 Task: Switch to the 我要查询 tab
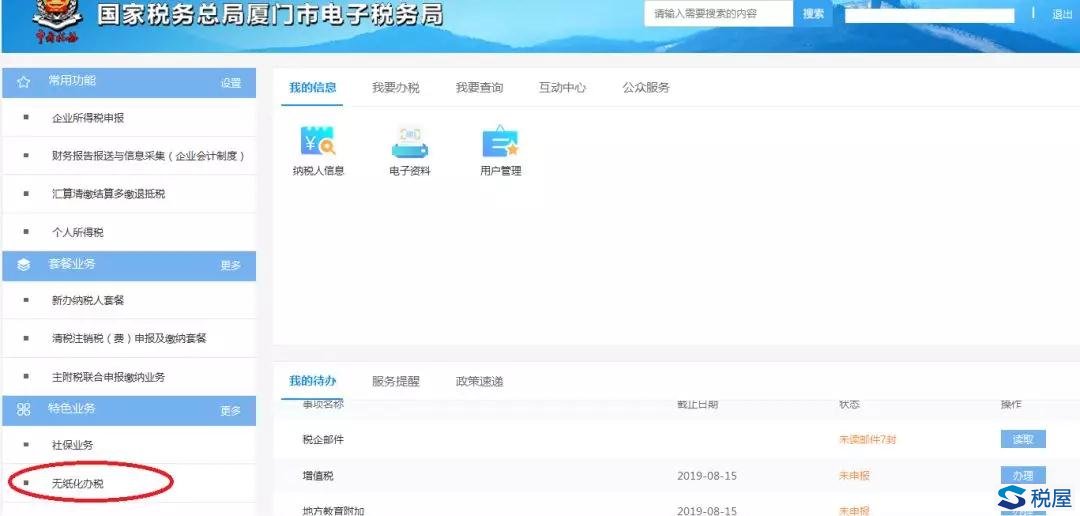479,88
